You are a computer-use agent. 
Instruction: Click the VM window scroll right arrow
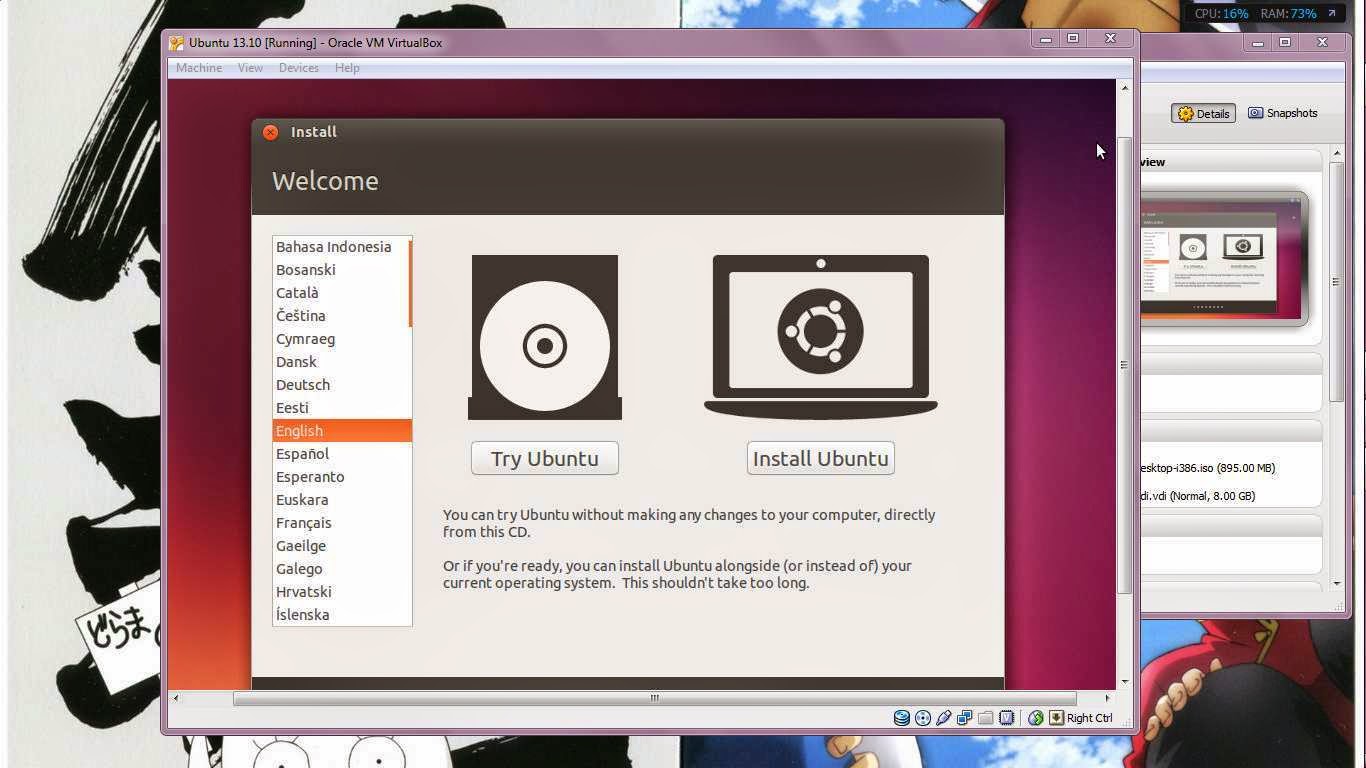tap(1107, 698)
